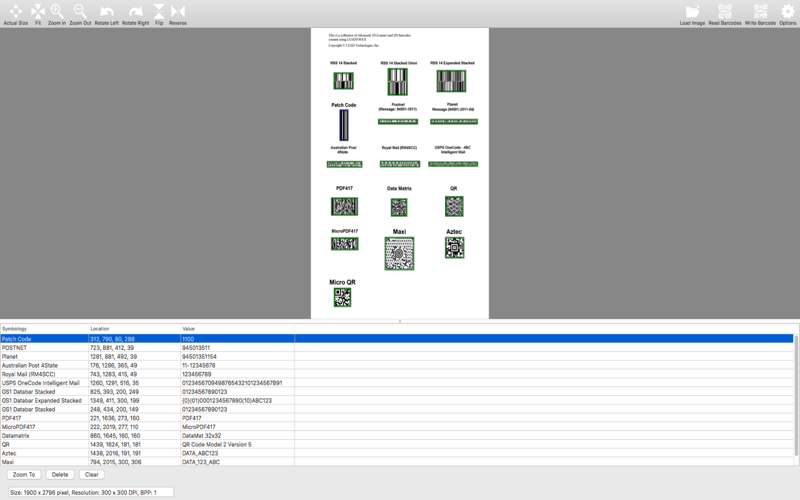Select the Actual Size toolbar icon
800x500 pixels.
(x=16, y=14)
